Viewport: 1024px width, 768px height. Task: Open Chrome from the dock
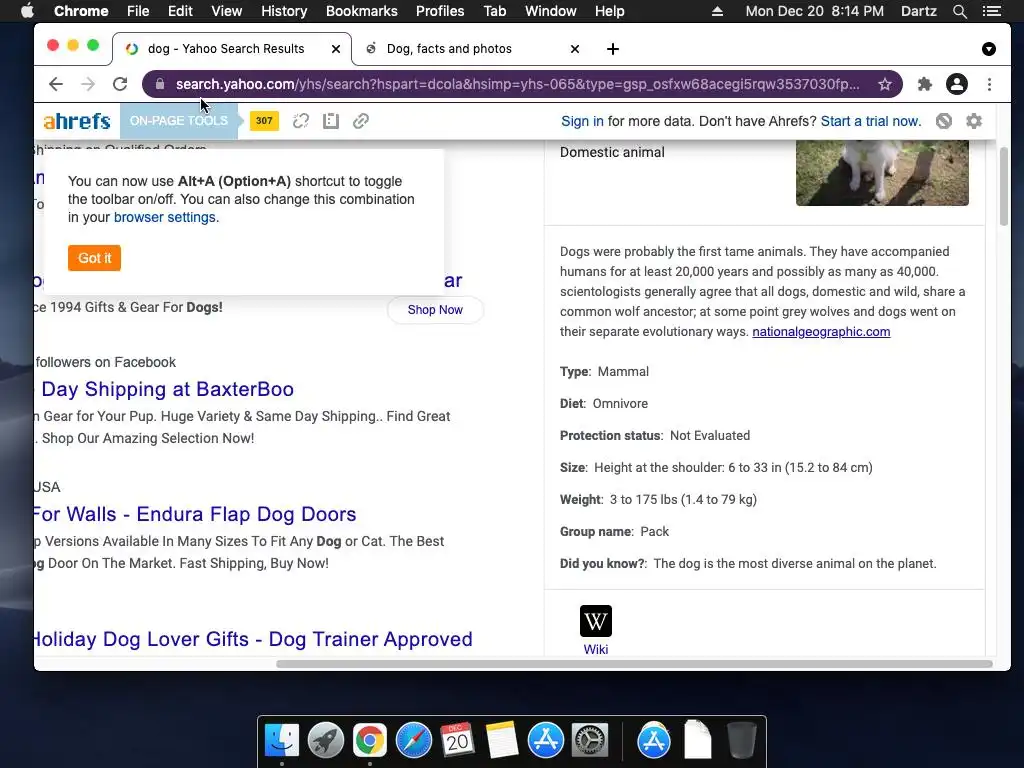370,741
